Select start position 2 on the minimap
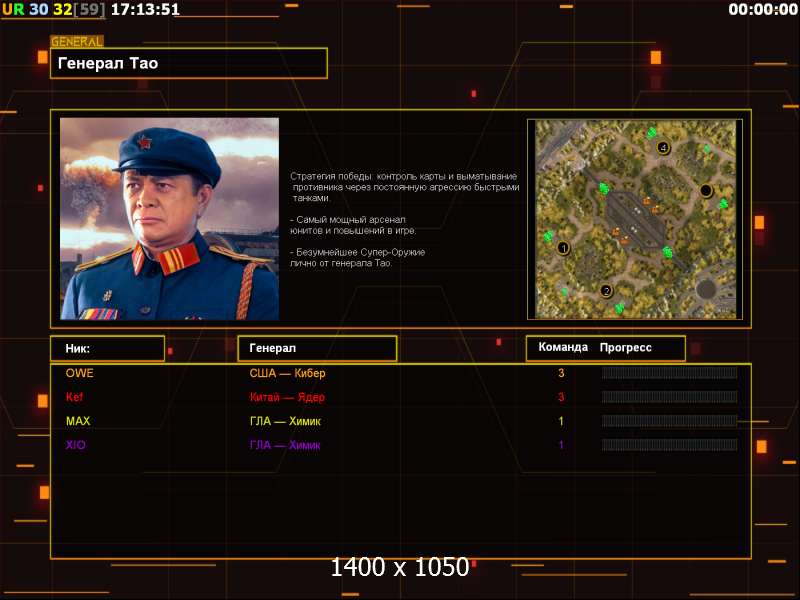Screen dimensions: 800x600 point(606,291)
